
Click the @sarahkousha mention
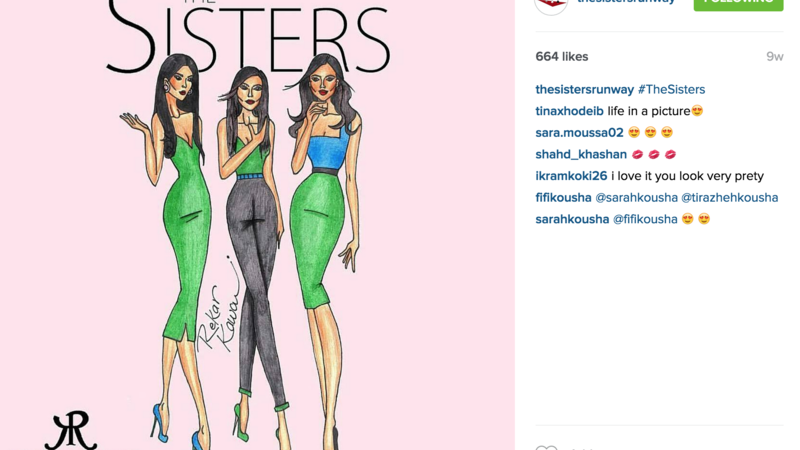(x=636, y=197)
